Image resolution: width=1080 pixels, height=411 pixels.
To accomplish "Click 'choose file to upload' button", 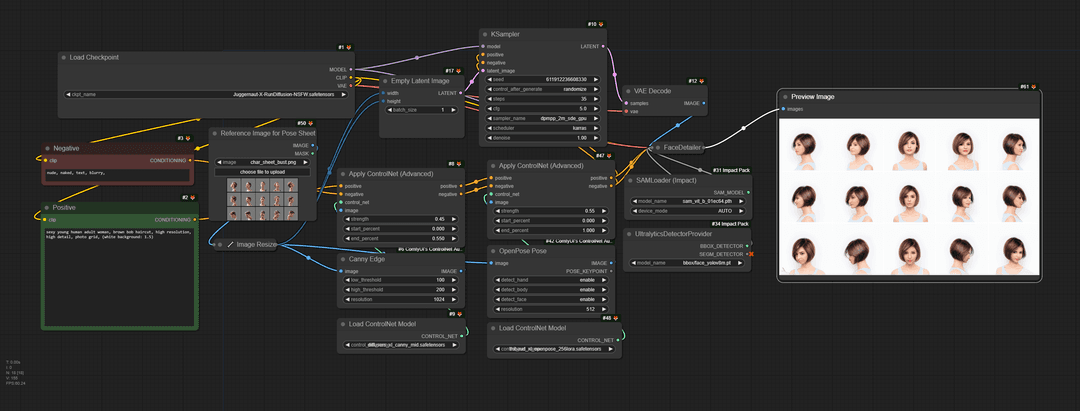I will click(263, 172).
